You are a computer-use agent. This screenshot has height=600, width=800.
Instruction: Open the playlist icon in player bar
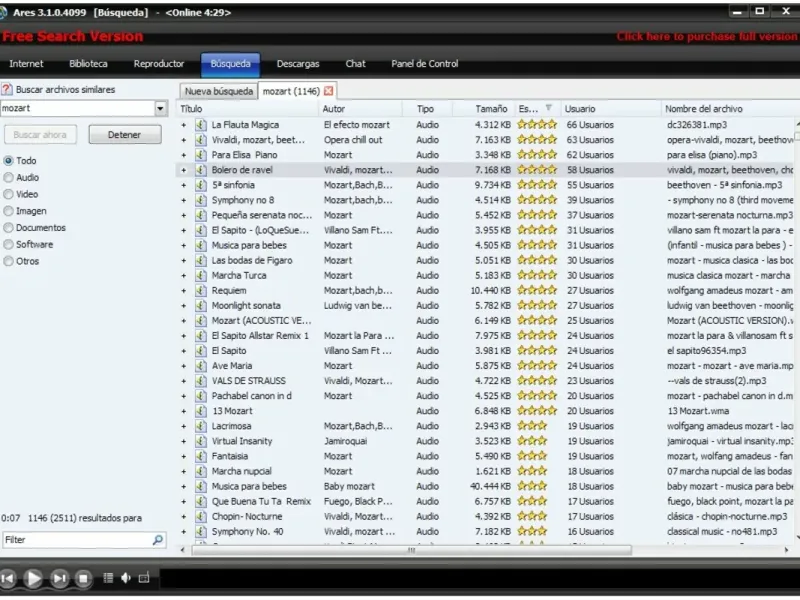tap(108, 578)
